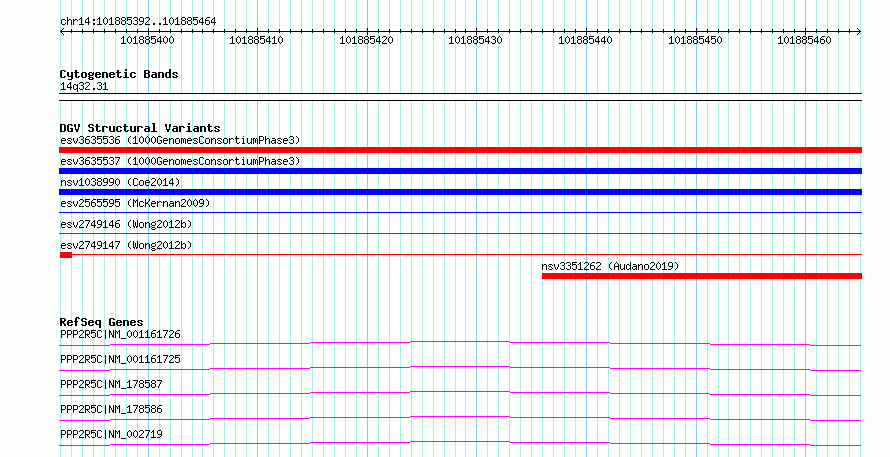Viewport: 890px width, 457px height.
Task: Open variant esv2749146 (Wong2012b) label
Action: pyautogui.click(x=126, y=224)
